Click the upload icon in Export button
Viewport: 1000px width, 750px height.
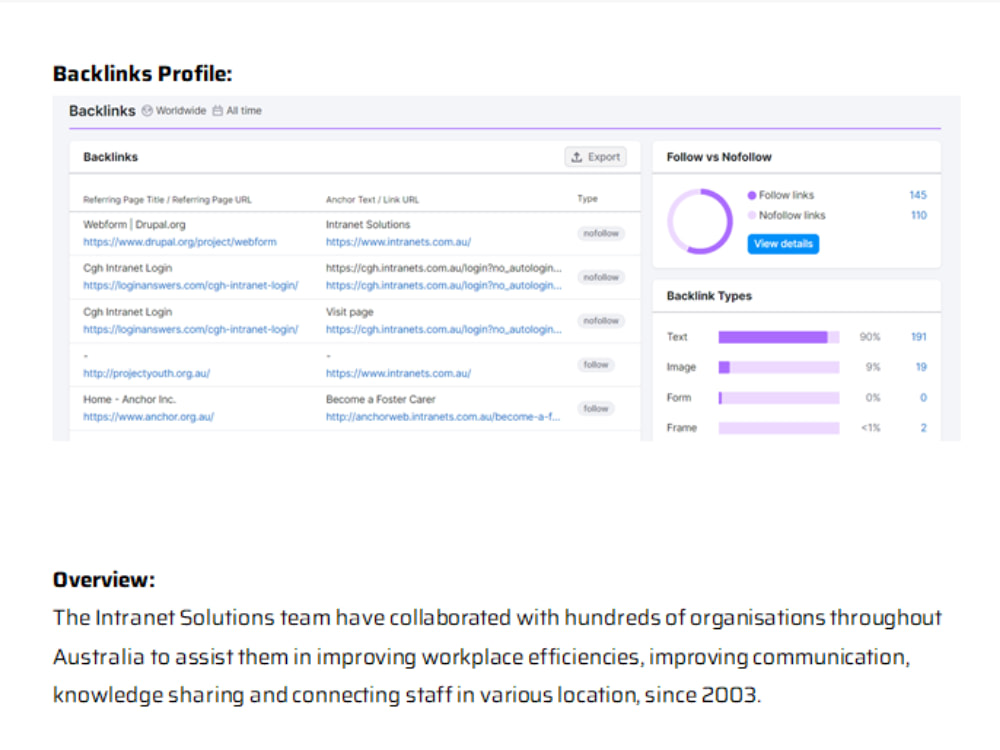(577, 157)
